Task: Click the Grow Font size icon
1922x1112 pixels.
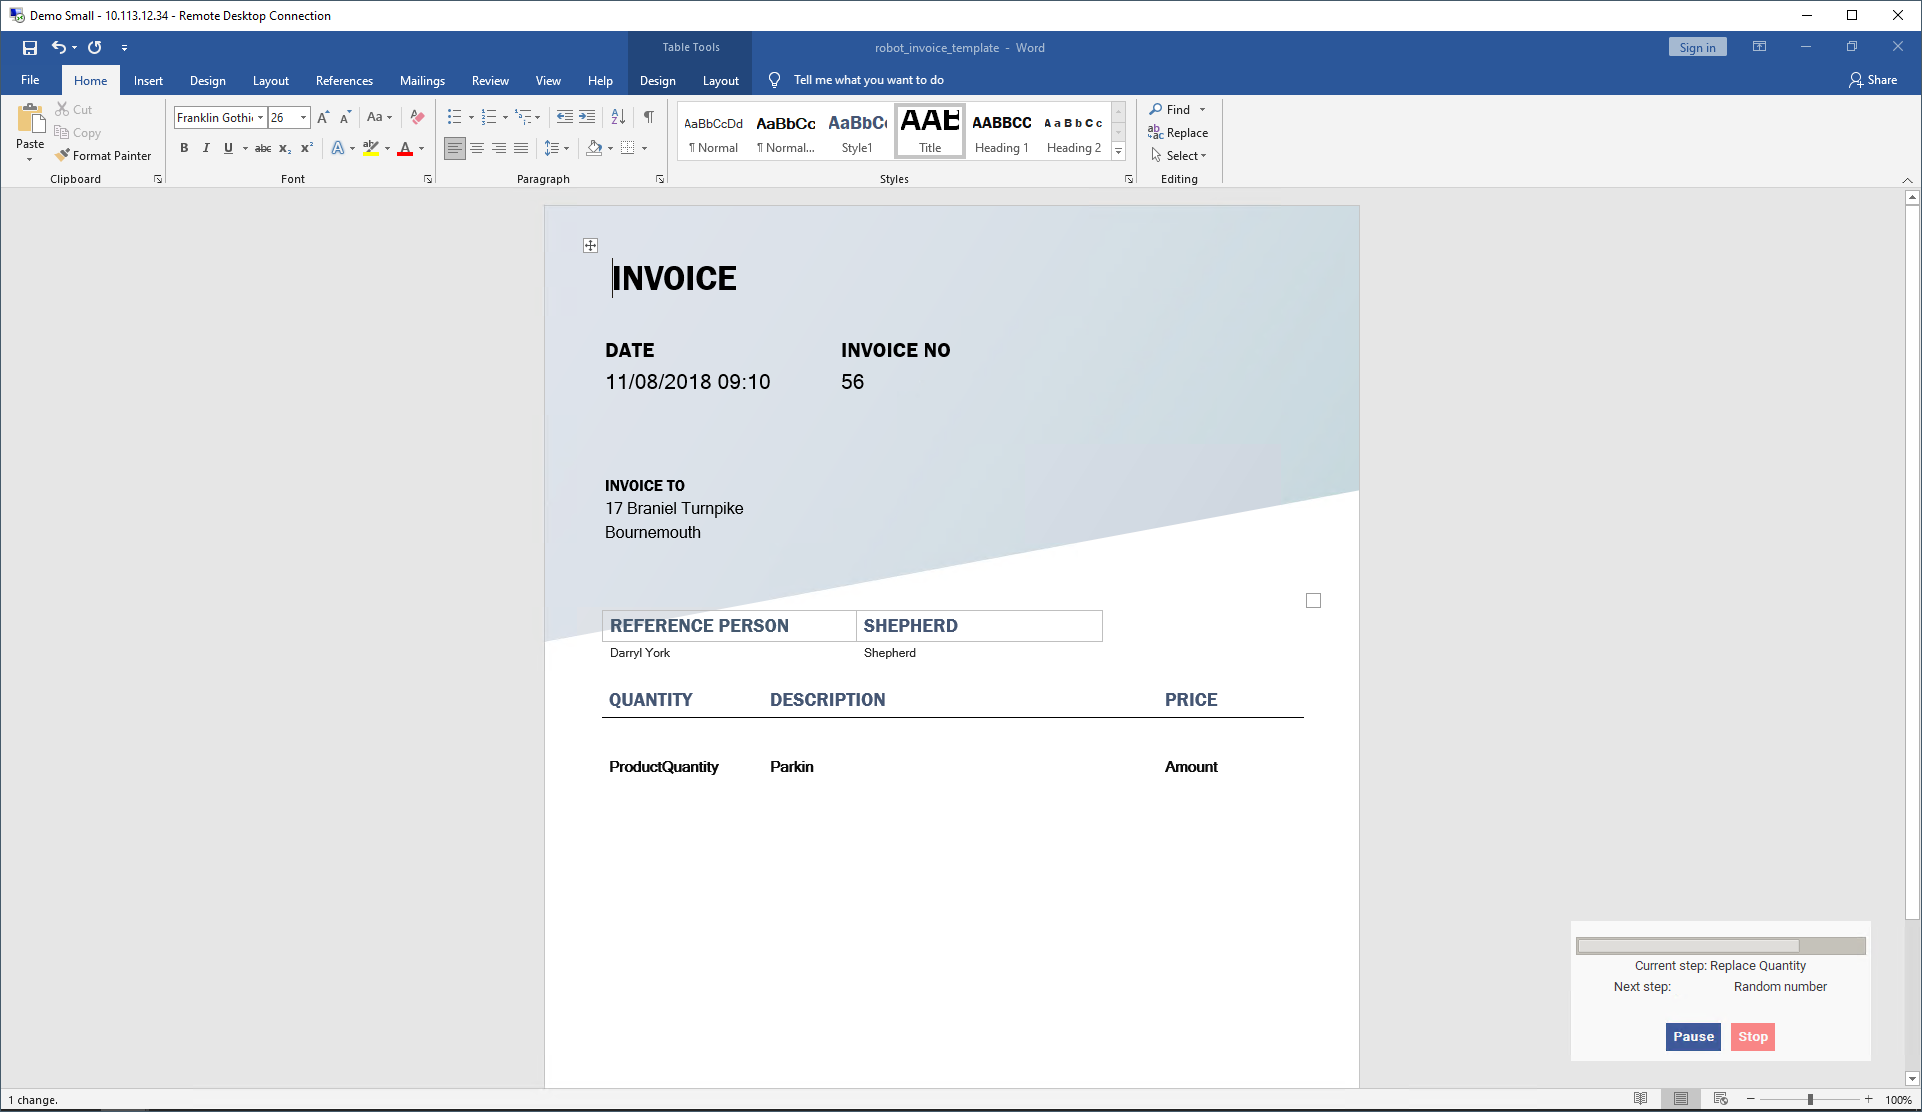Action: [322, 117]
